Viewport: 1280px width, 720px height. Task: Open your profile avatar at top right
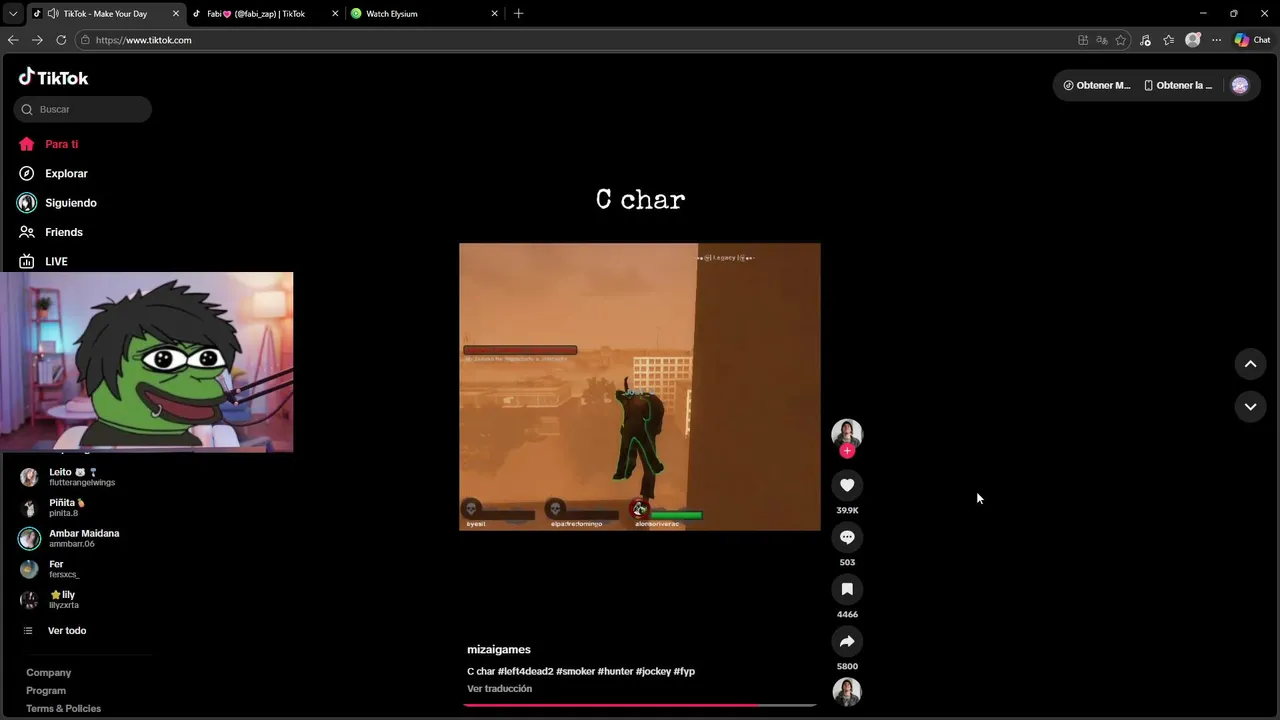(x=1240, y=85)
